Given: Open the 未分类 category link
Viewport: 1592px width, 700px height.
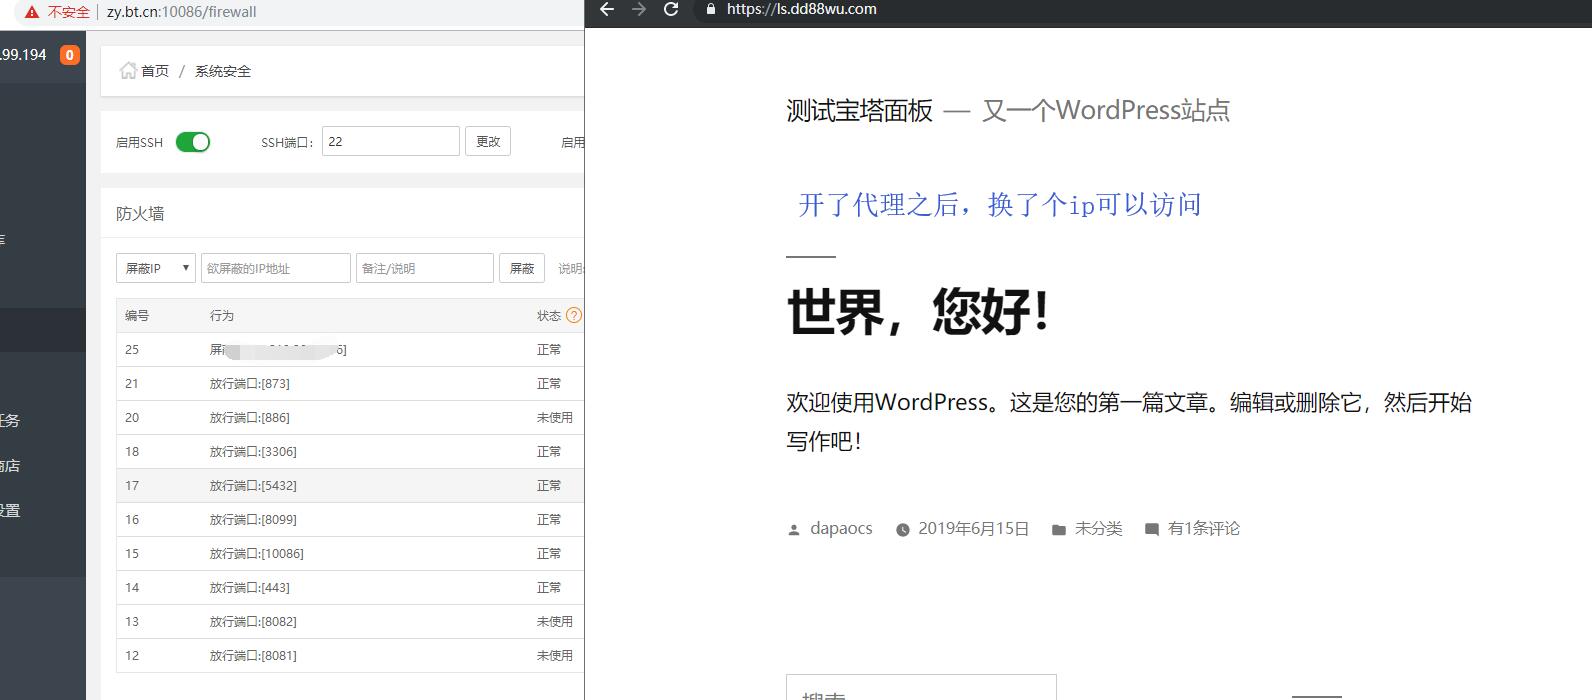Looking at the screenshot, I should pyautogui.click(x=1098, y=529).
